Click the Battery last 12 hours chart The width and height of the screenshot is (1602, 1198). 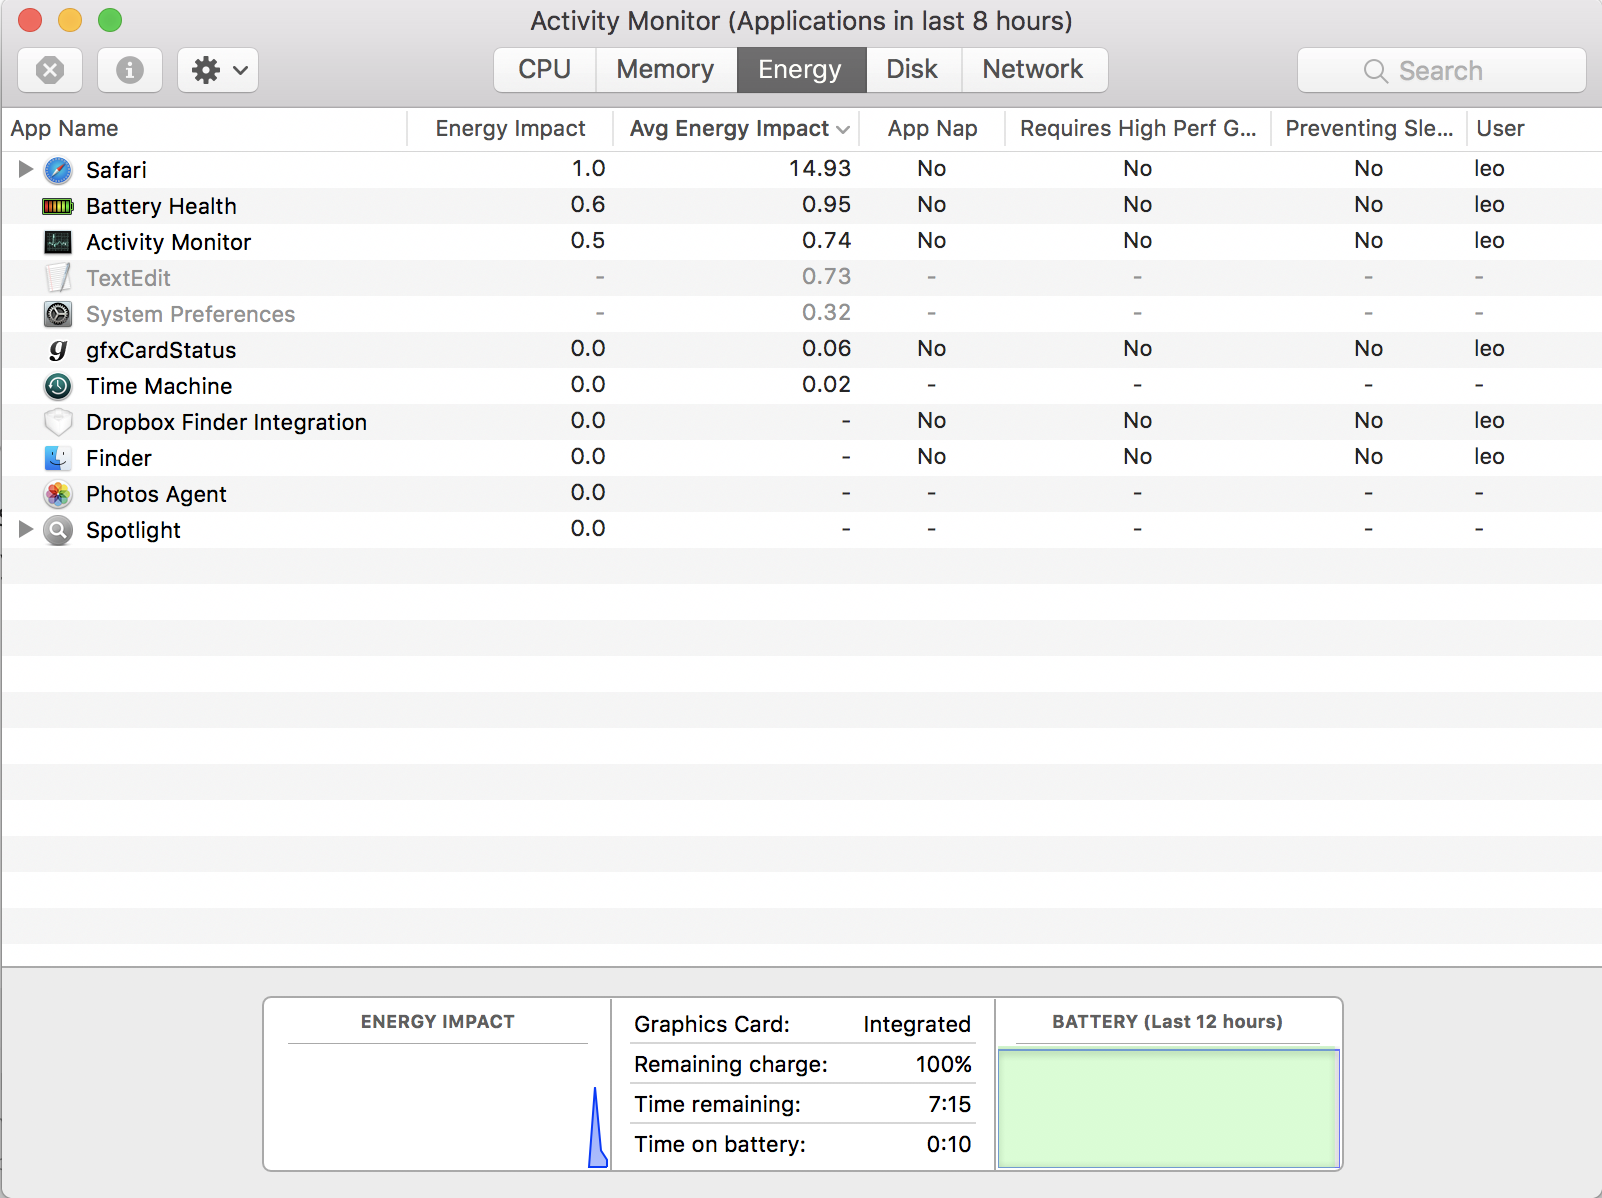1168,1108
